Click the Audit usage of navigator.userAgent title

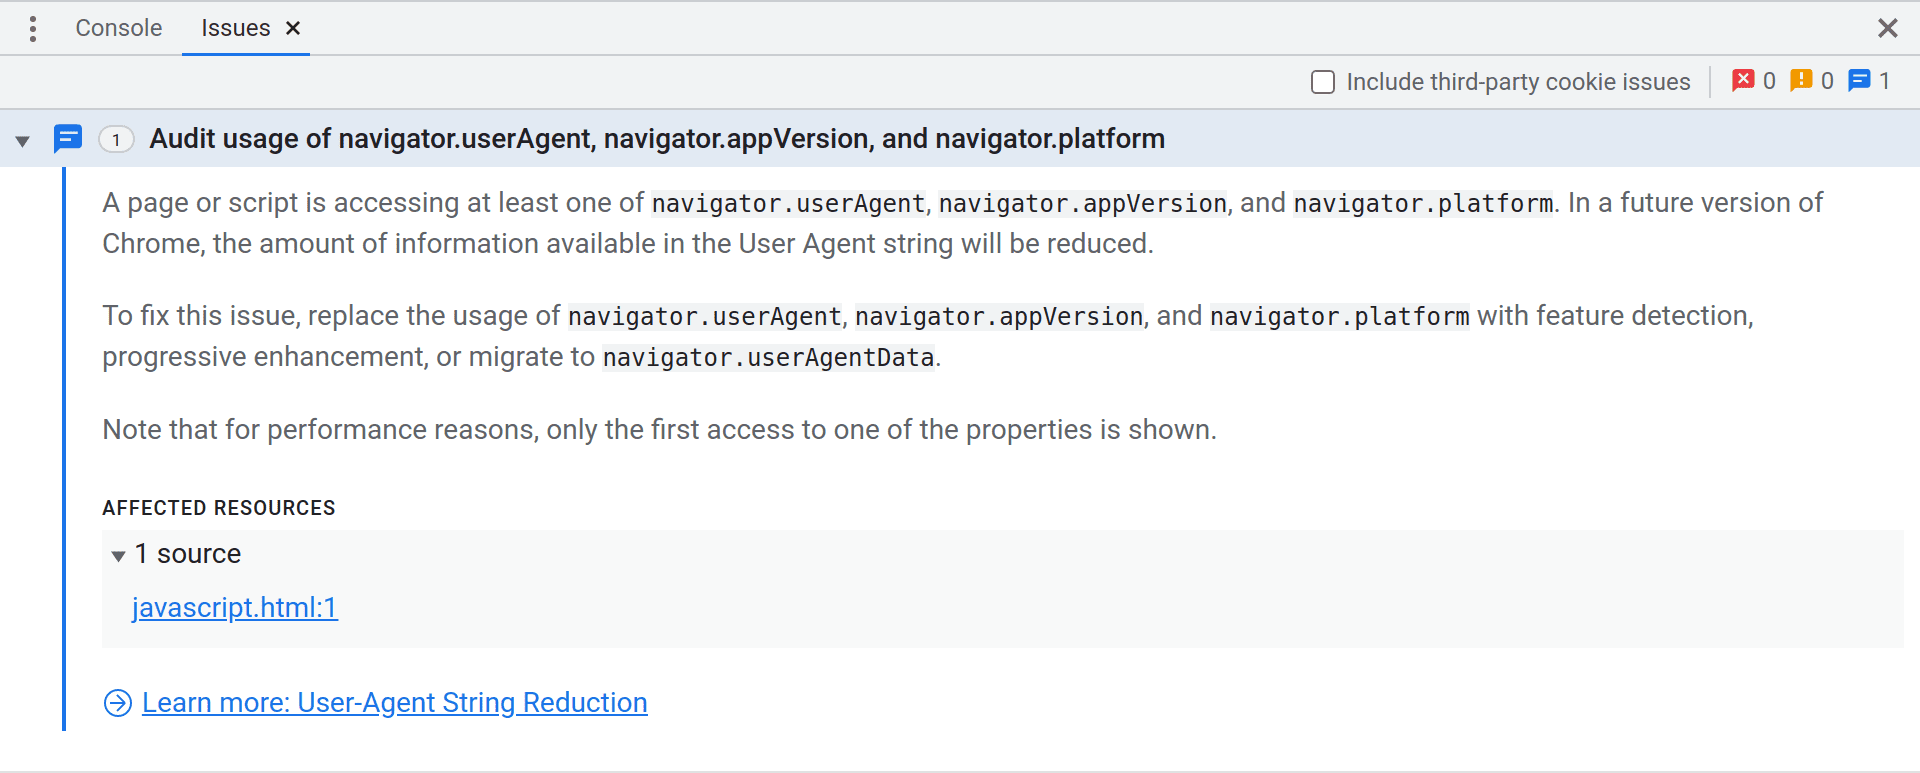[x=656, y=139]
